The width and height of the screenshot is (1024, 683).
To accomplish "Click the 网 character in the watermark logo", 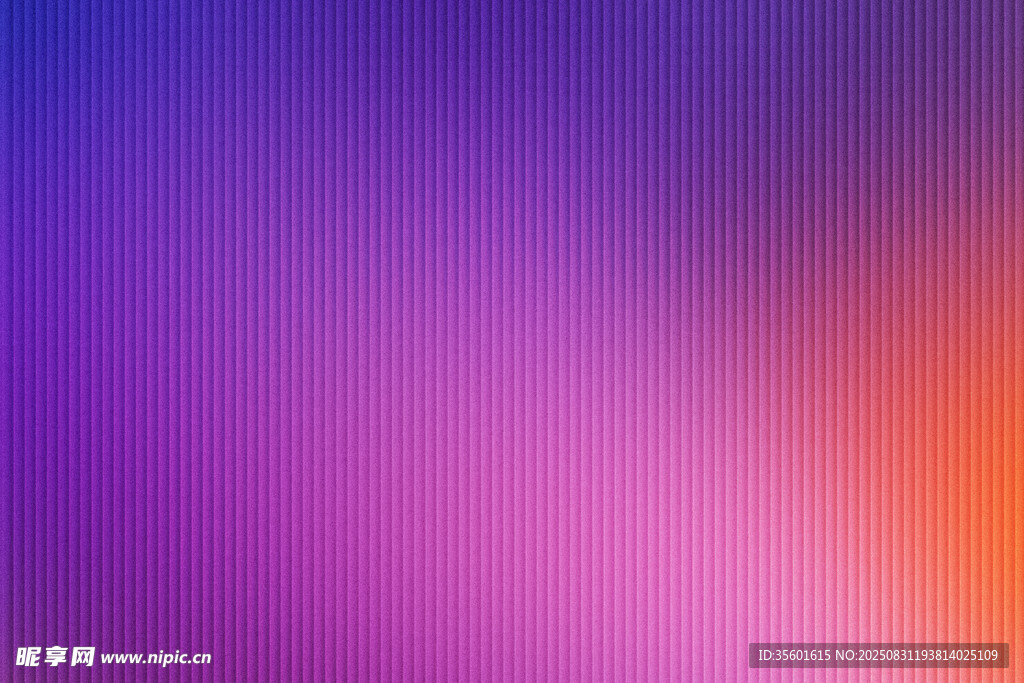I will [x=83, y=656].
